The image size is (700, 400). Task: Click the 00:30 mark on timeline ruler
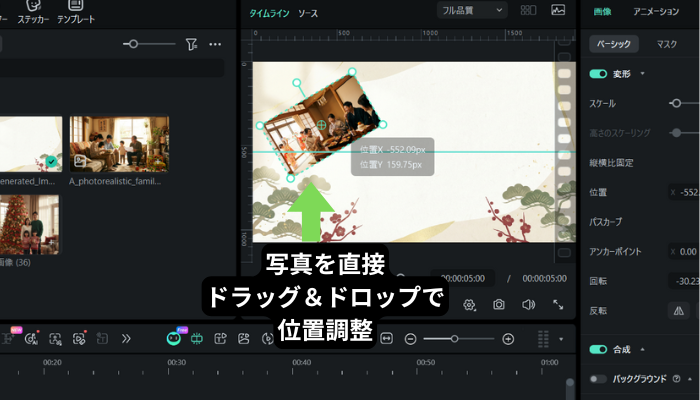click(176, 362)
